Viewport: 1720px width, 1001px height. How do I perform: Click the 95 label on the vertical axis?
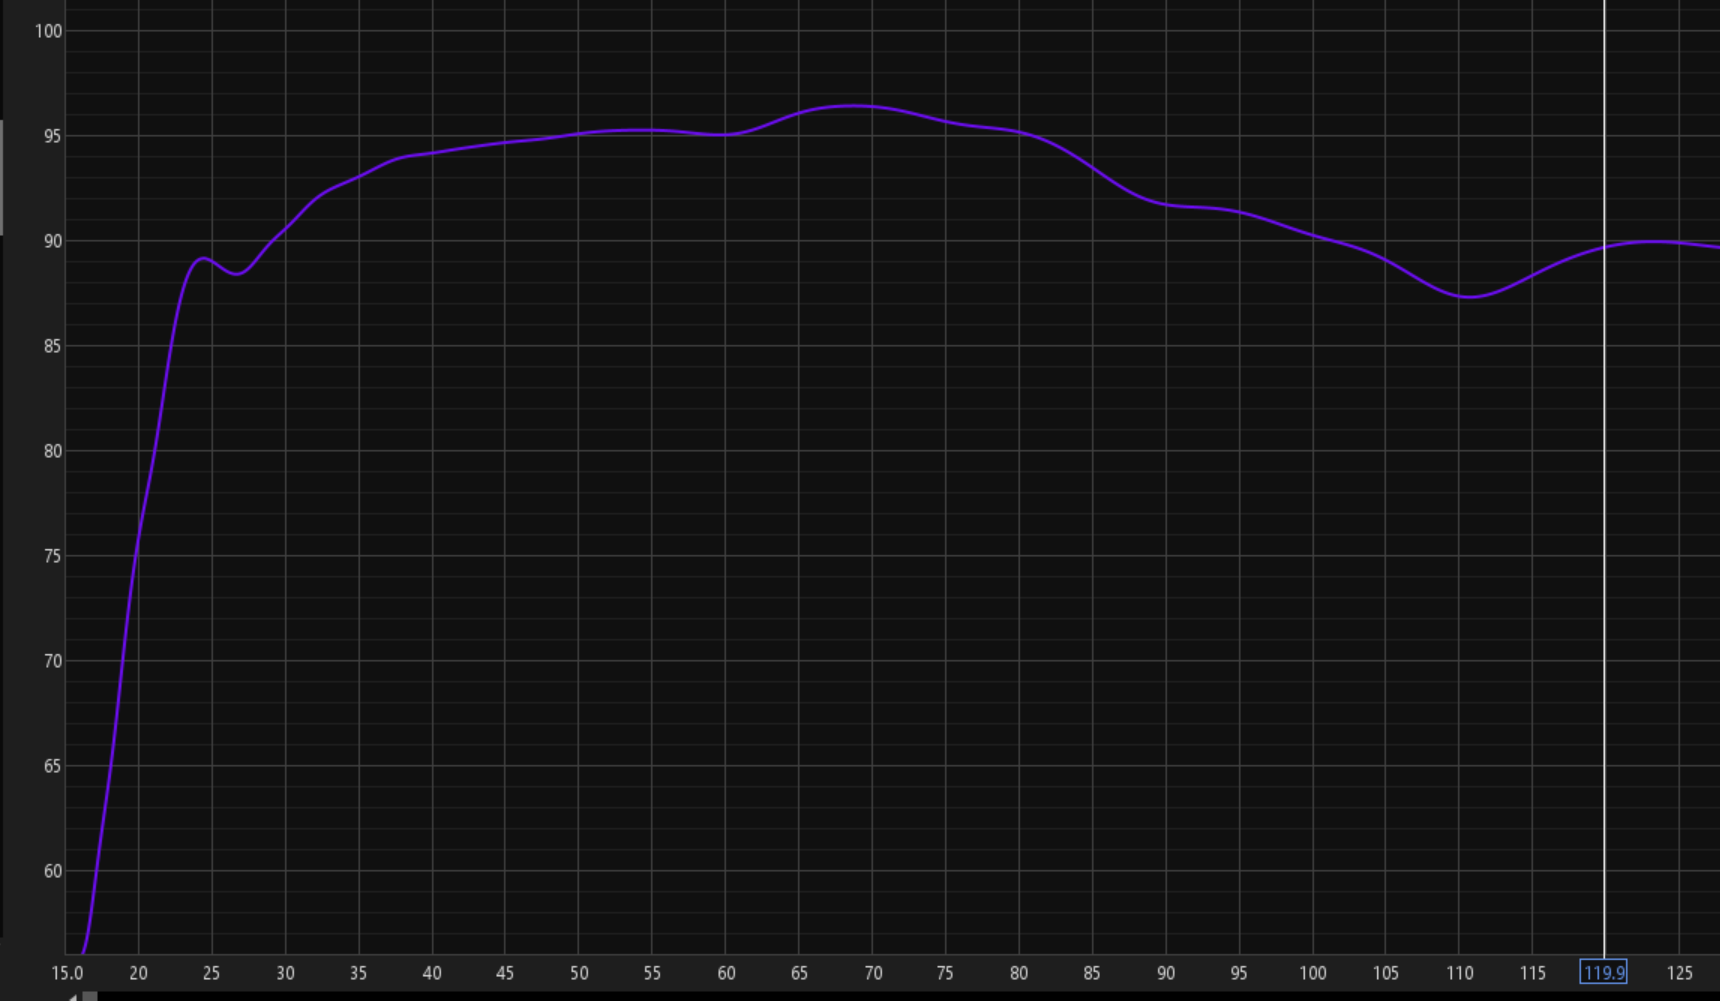52,136
